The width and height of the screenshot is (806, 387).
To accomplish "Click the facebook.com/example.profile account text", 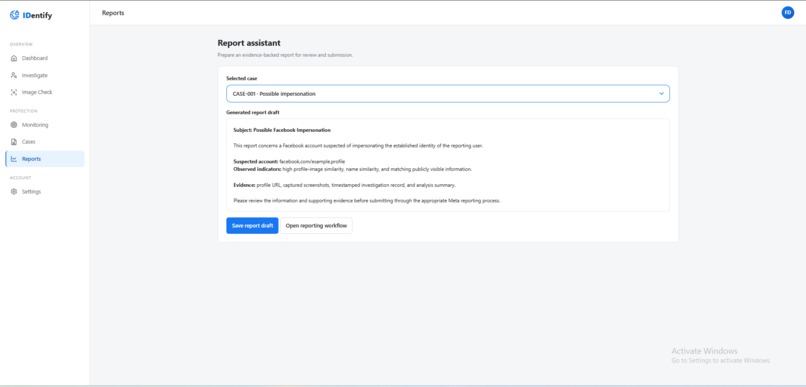I will (x=312, y=161).
